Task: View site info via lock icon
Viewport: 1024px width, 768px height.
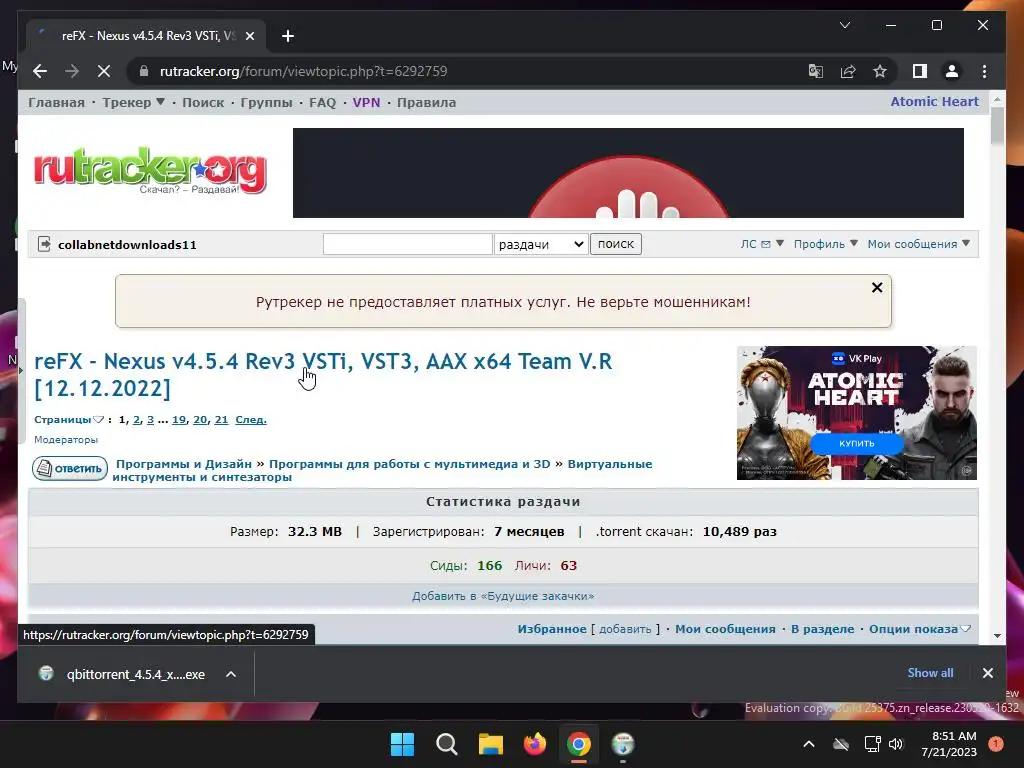Action: (x=144, y=71)
